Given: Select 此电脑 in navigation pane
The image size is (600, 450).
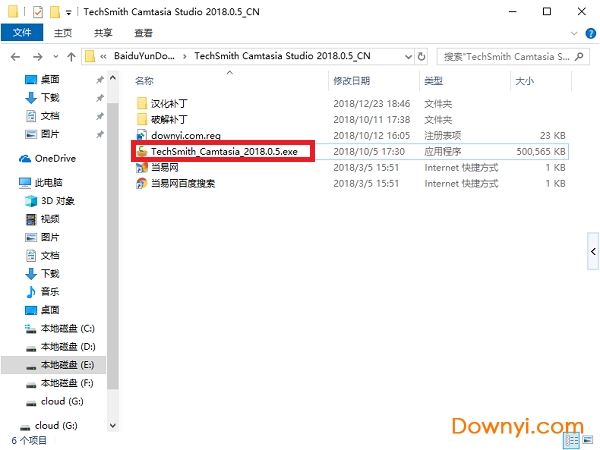Looking at the screenshot, I should (48, 183).
